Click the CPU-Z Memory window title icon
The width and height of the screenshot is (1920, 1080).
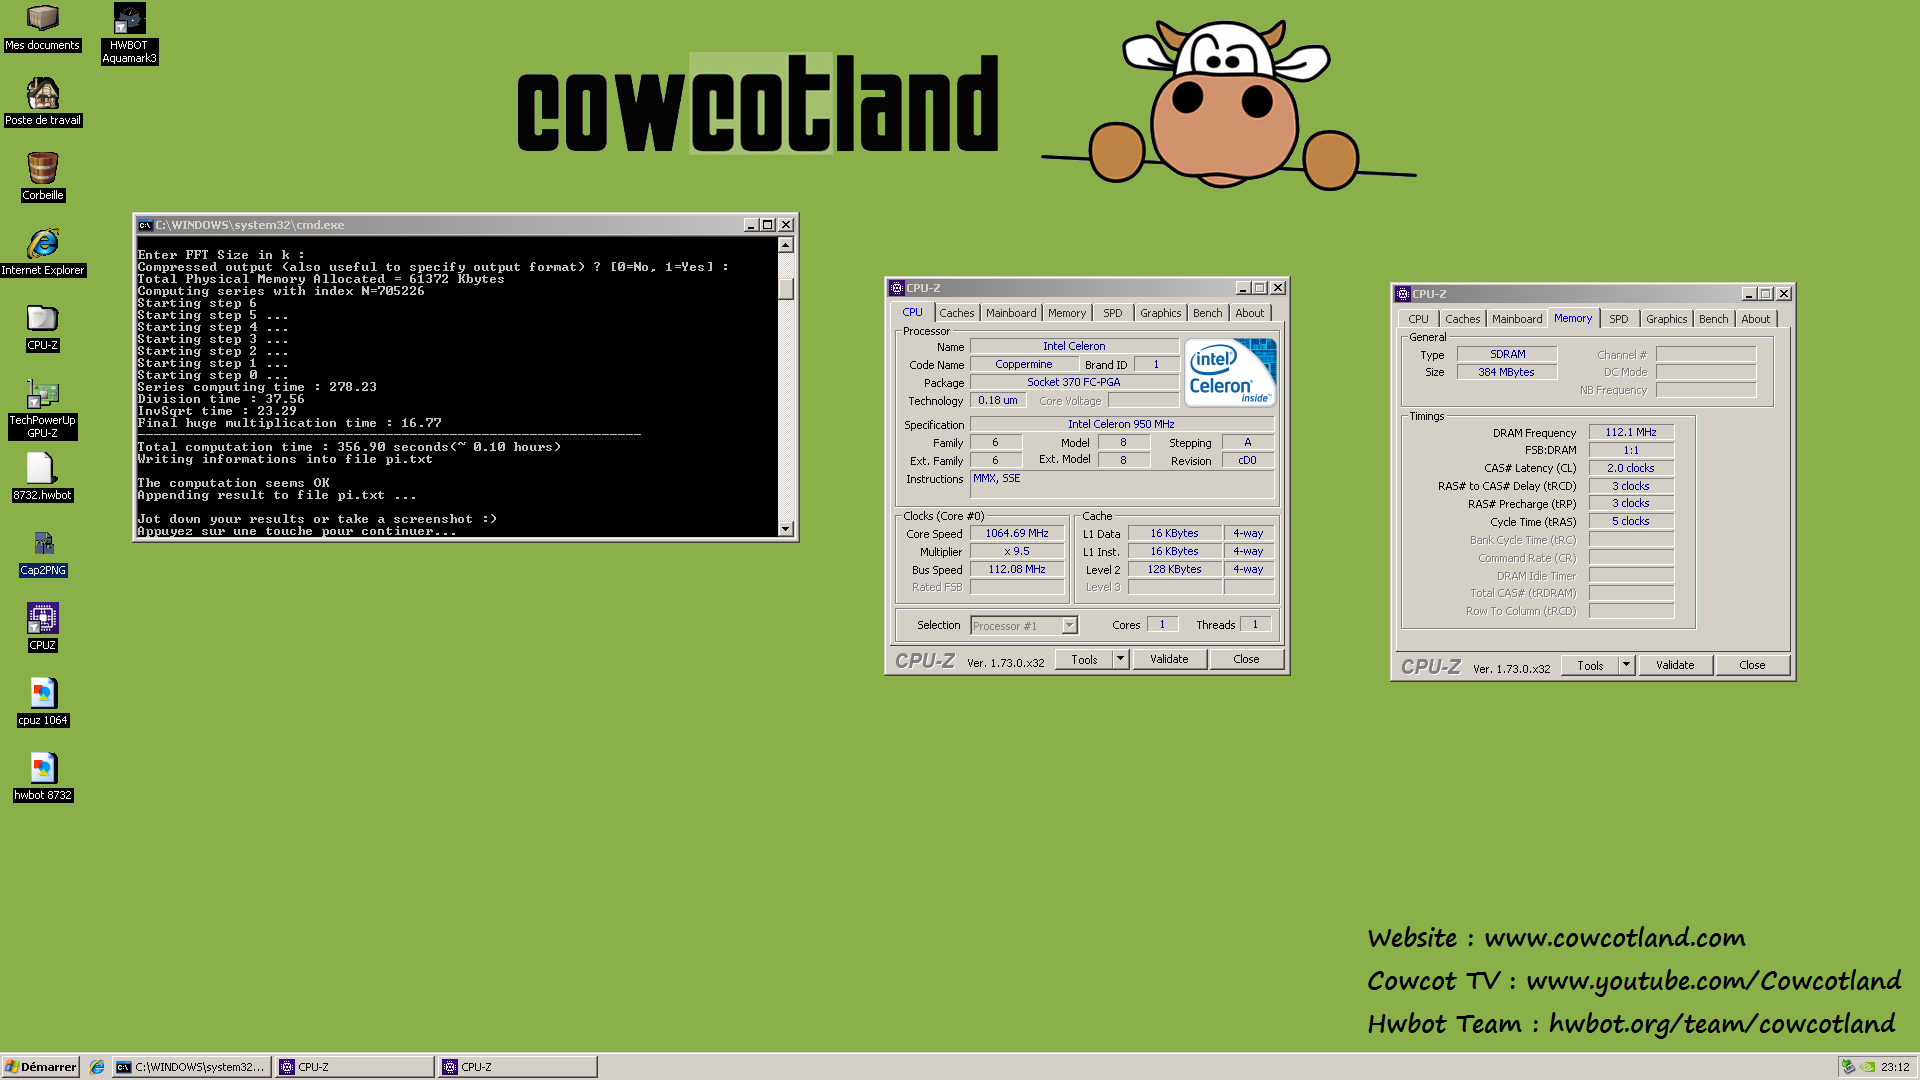pyautogui.click(x=1402, y=294)
